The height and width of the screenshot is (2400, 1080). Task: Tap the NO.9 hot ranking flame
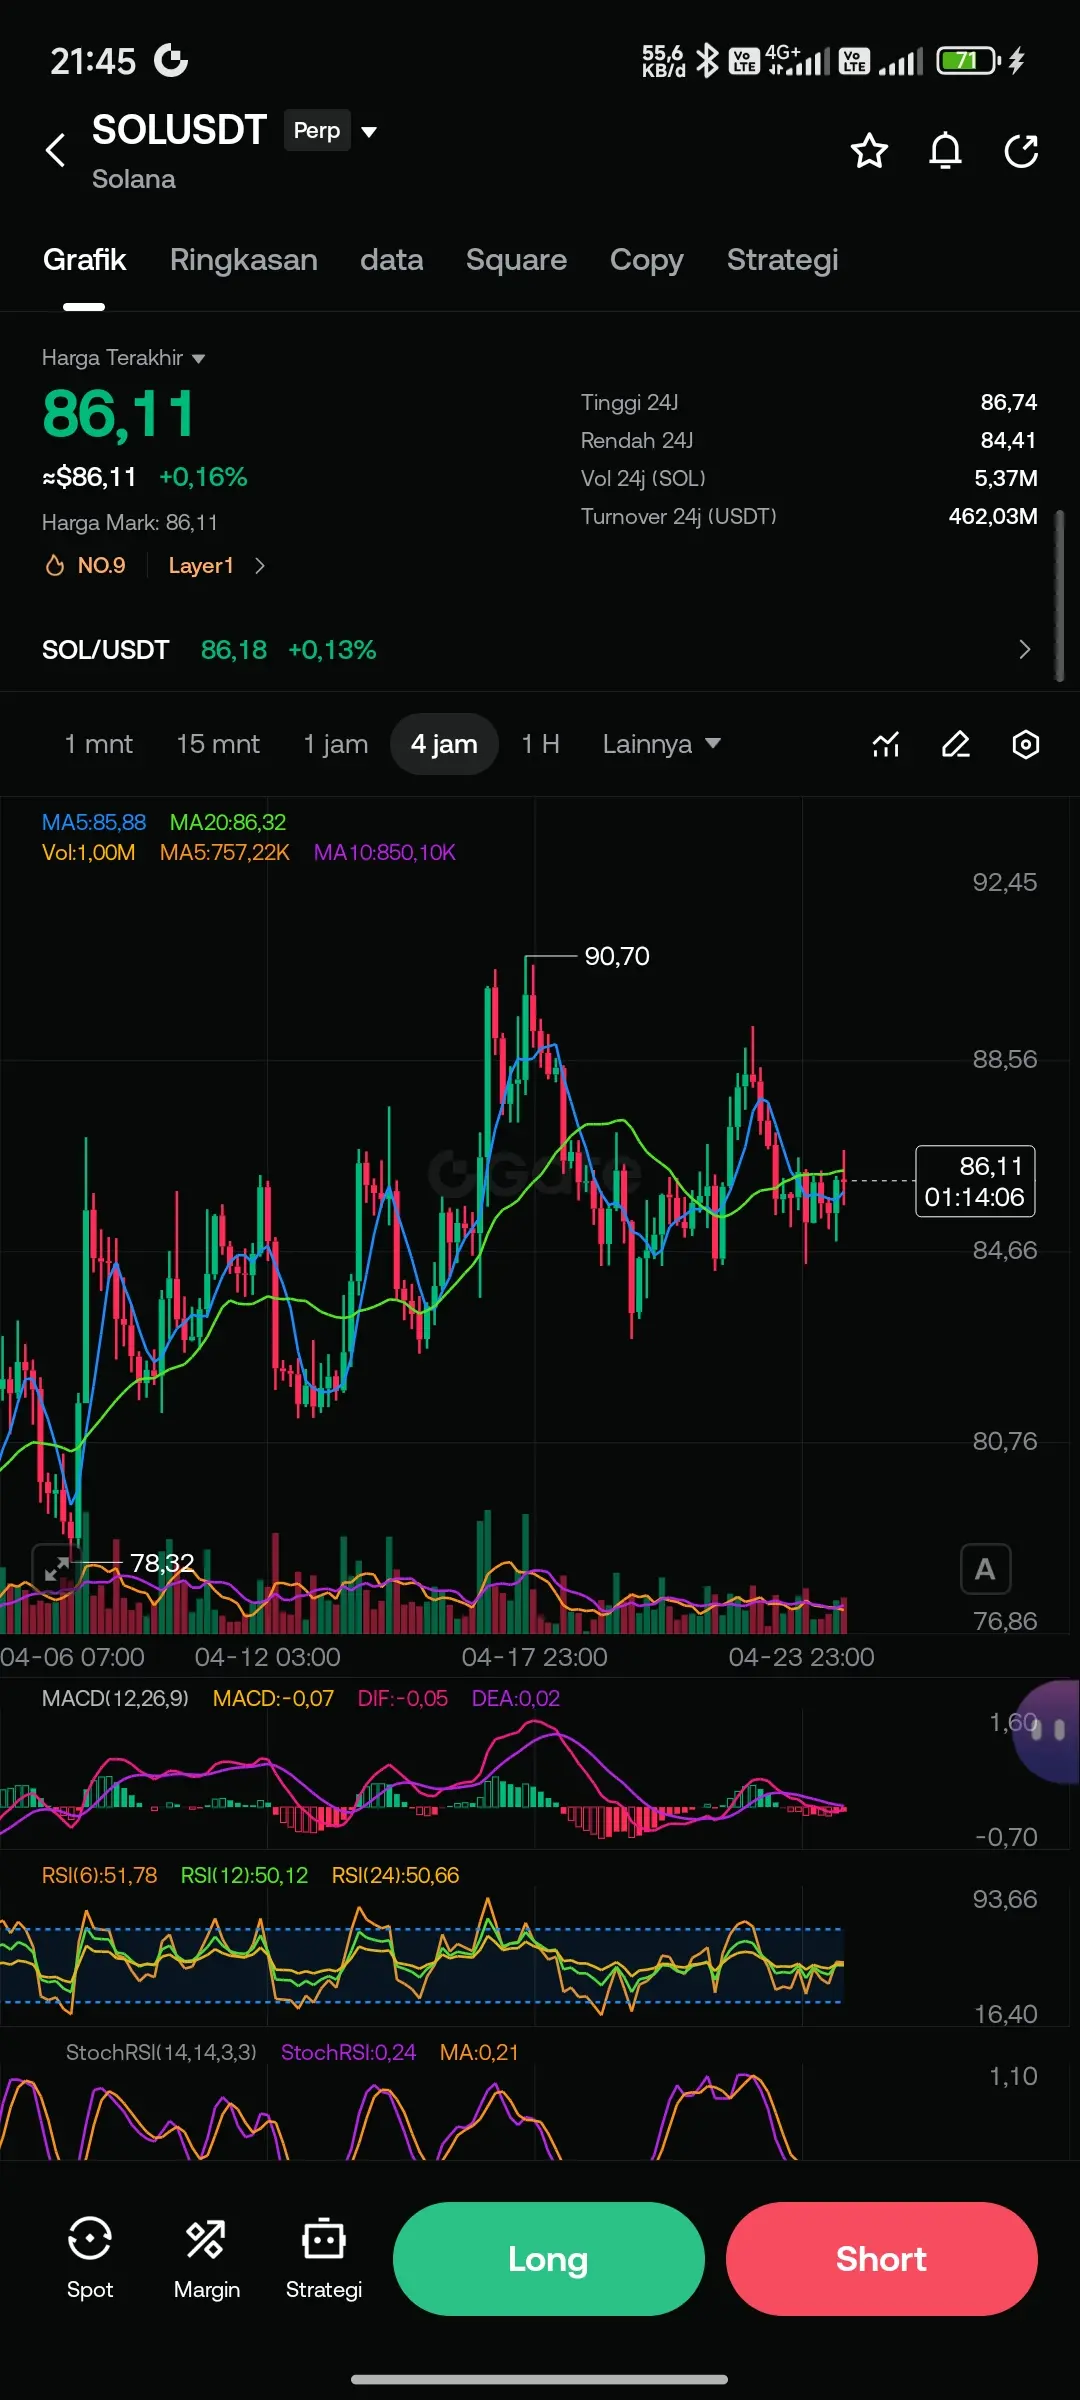85,566
